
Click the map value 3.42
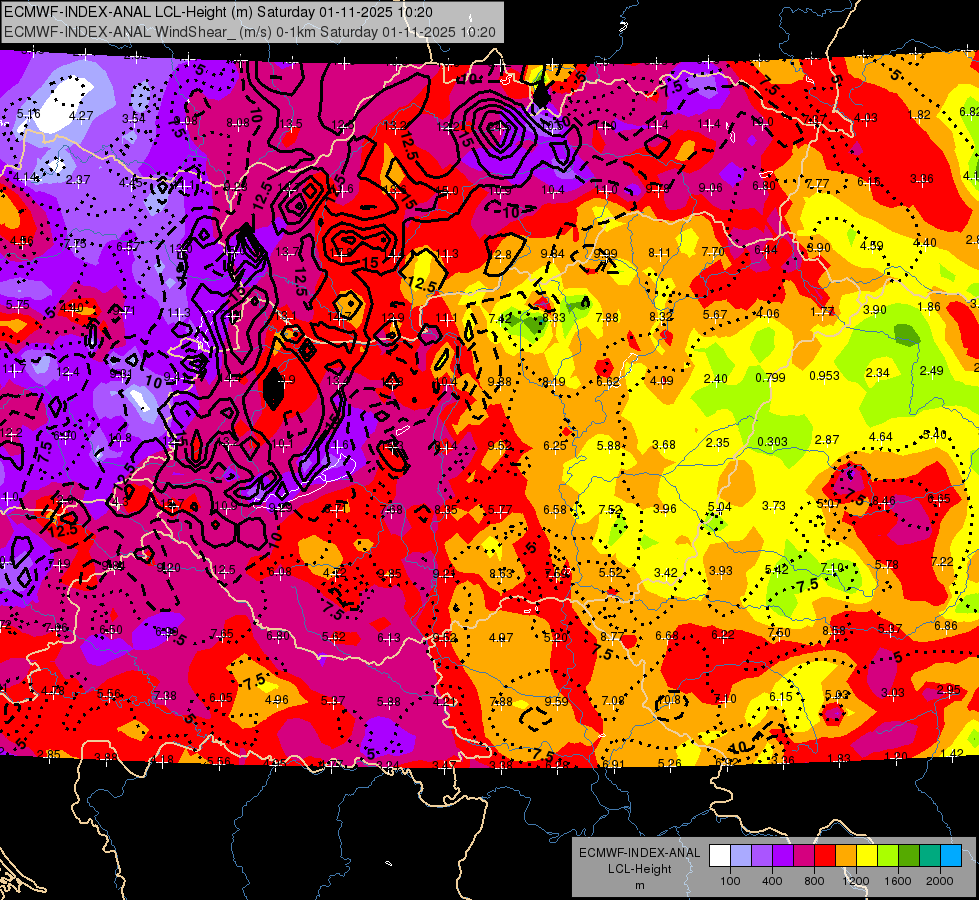point(666,573)
